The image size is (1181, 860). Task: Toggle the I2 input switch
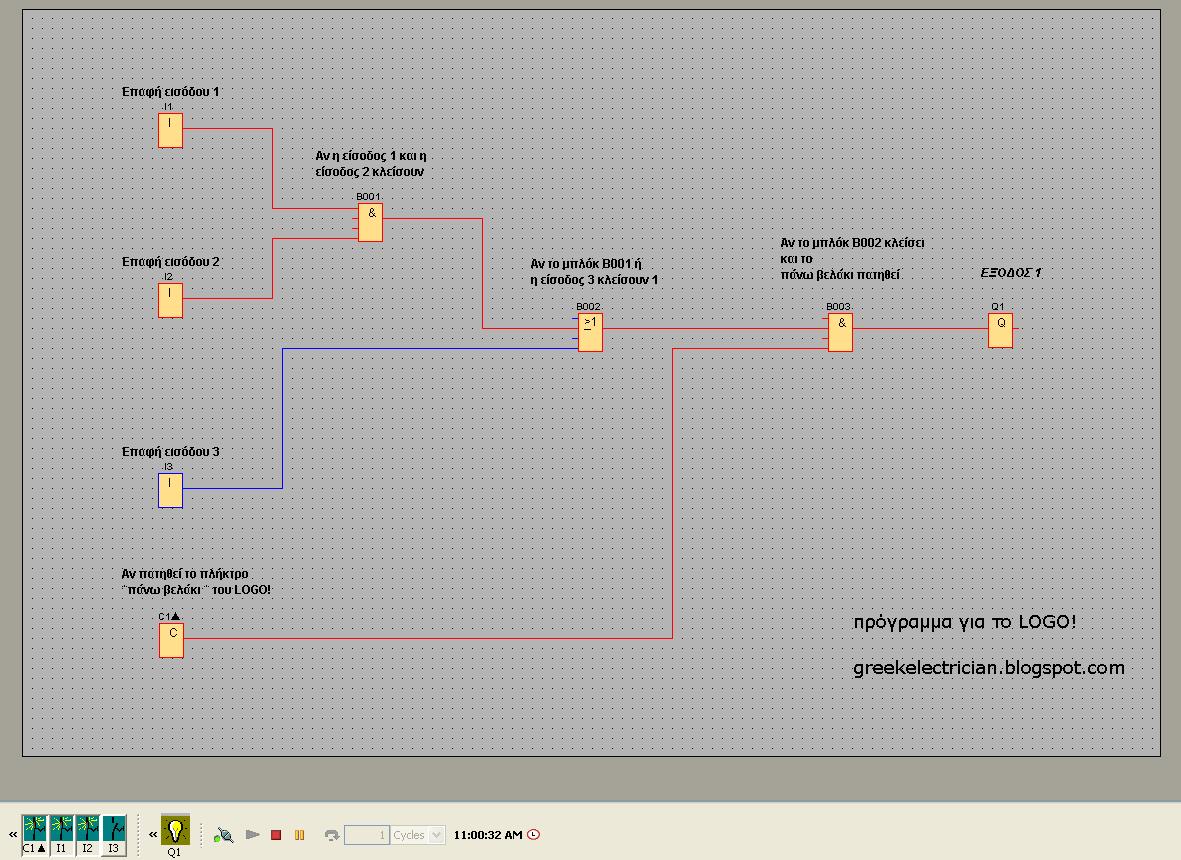pos(88,828)
